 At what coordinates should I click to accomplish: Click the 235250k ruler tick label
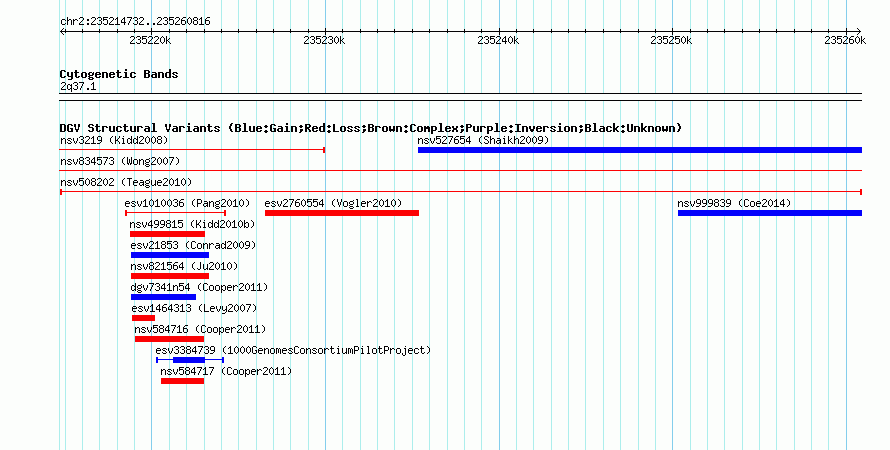point(671,40)
